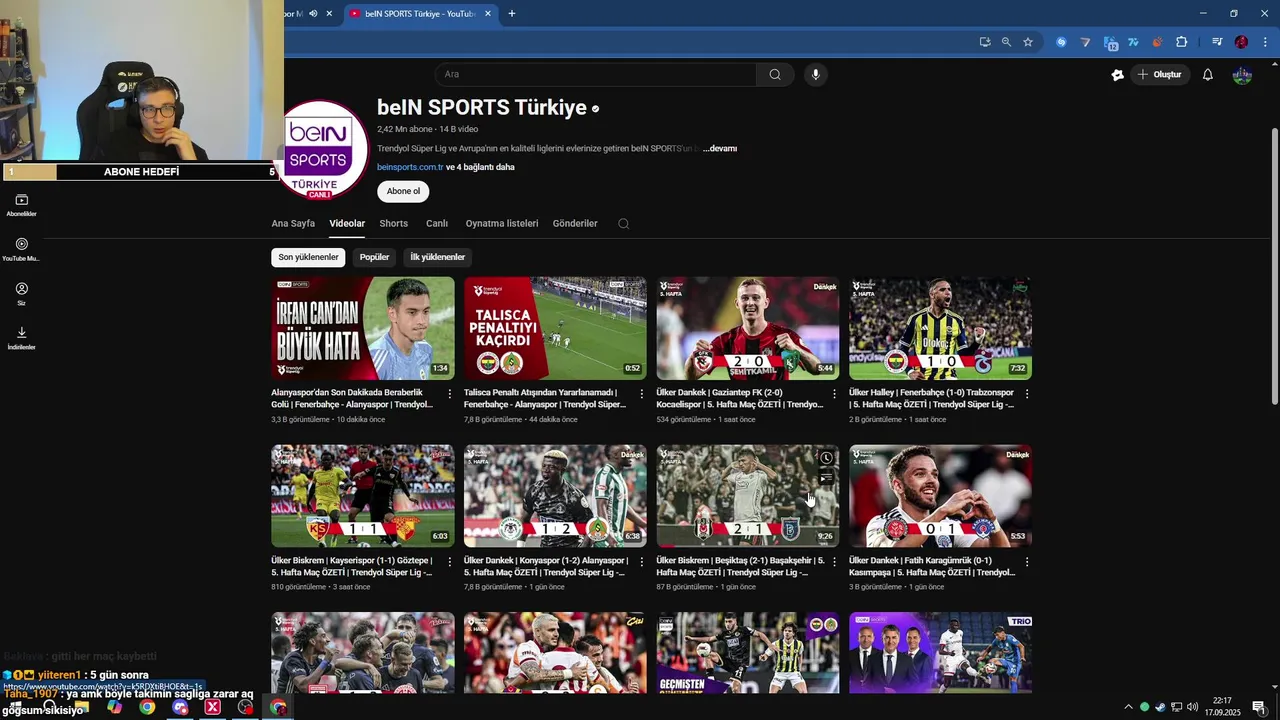Open Kayserispor 1-1 Göztepe video title
This screenshot has height=720, width=1280.
tap(352, 567)
